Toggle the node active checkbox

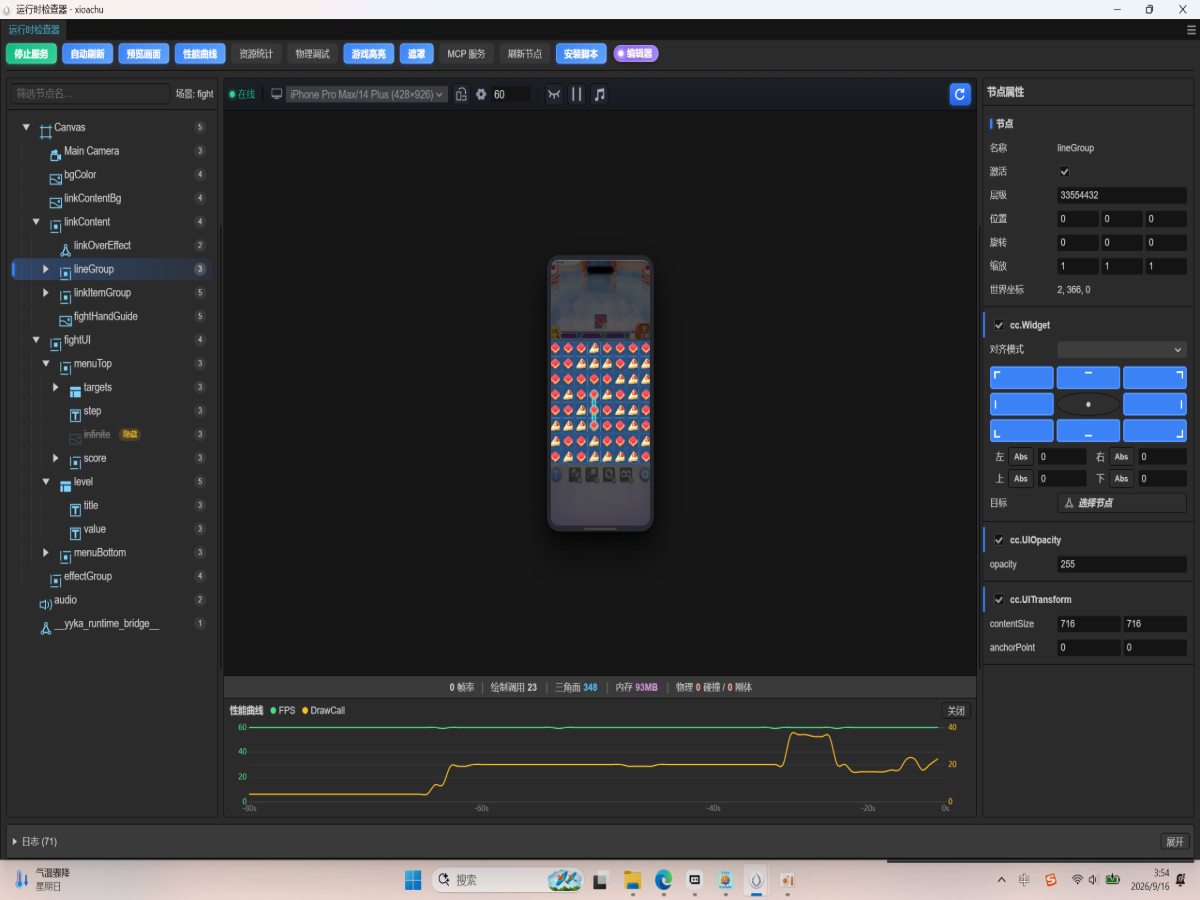tap(1064, 172)
